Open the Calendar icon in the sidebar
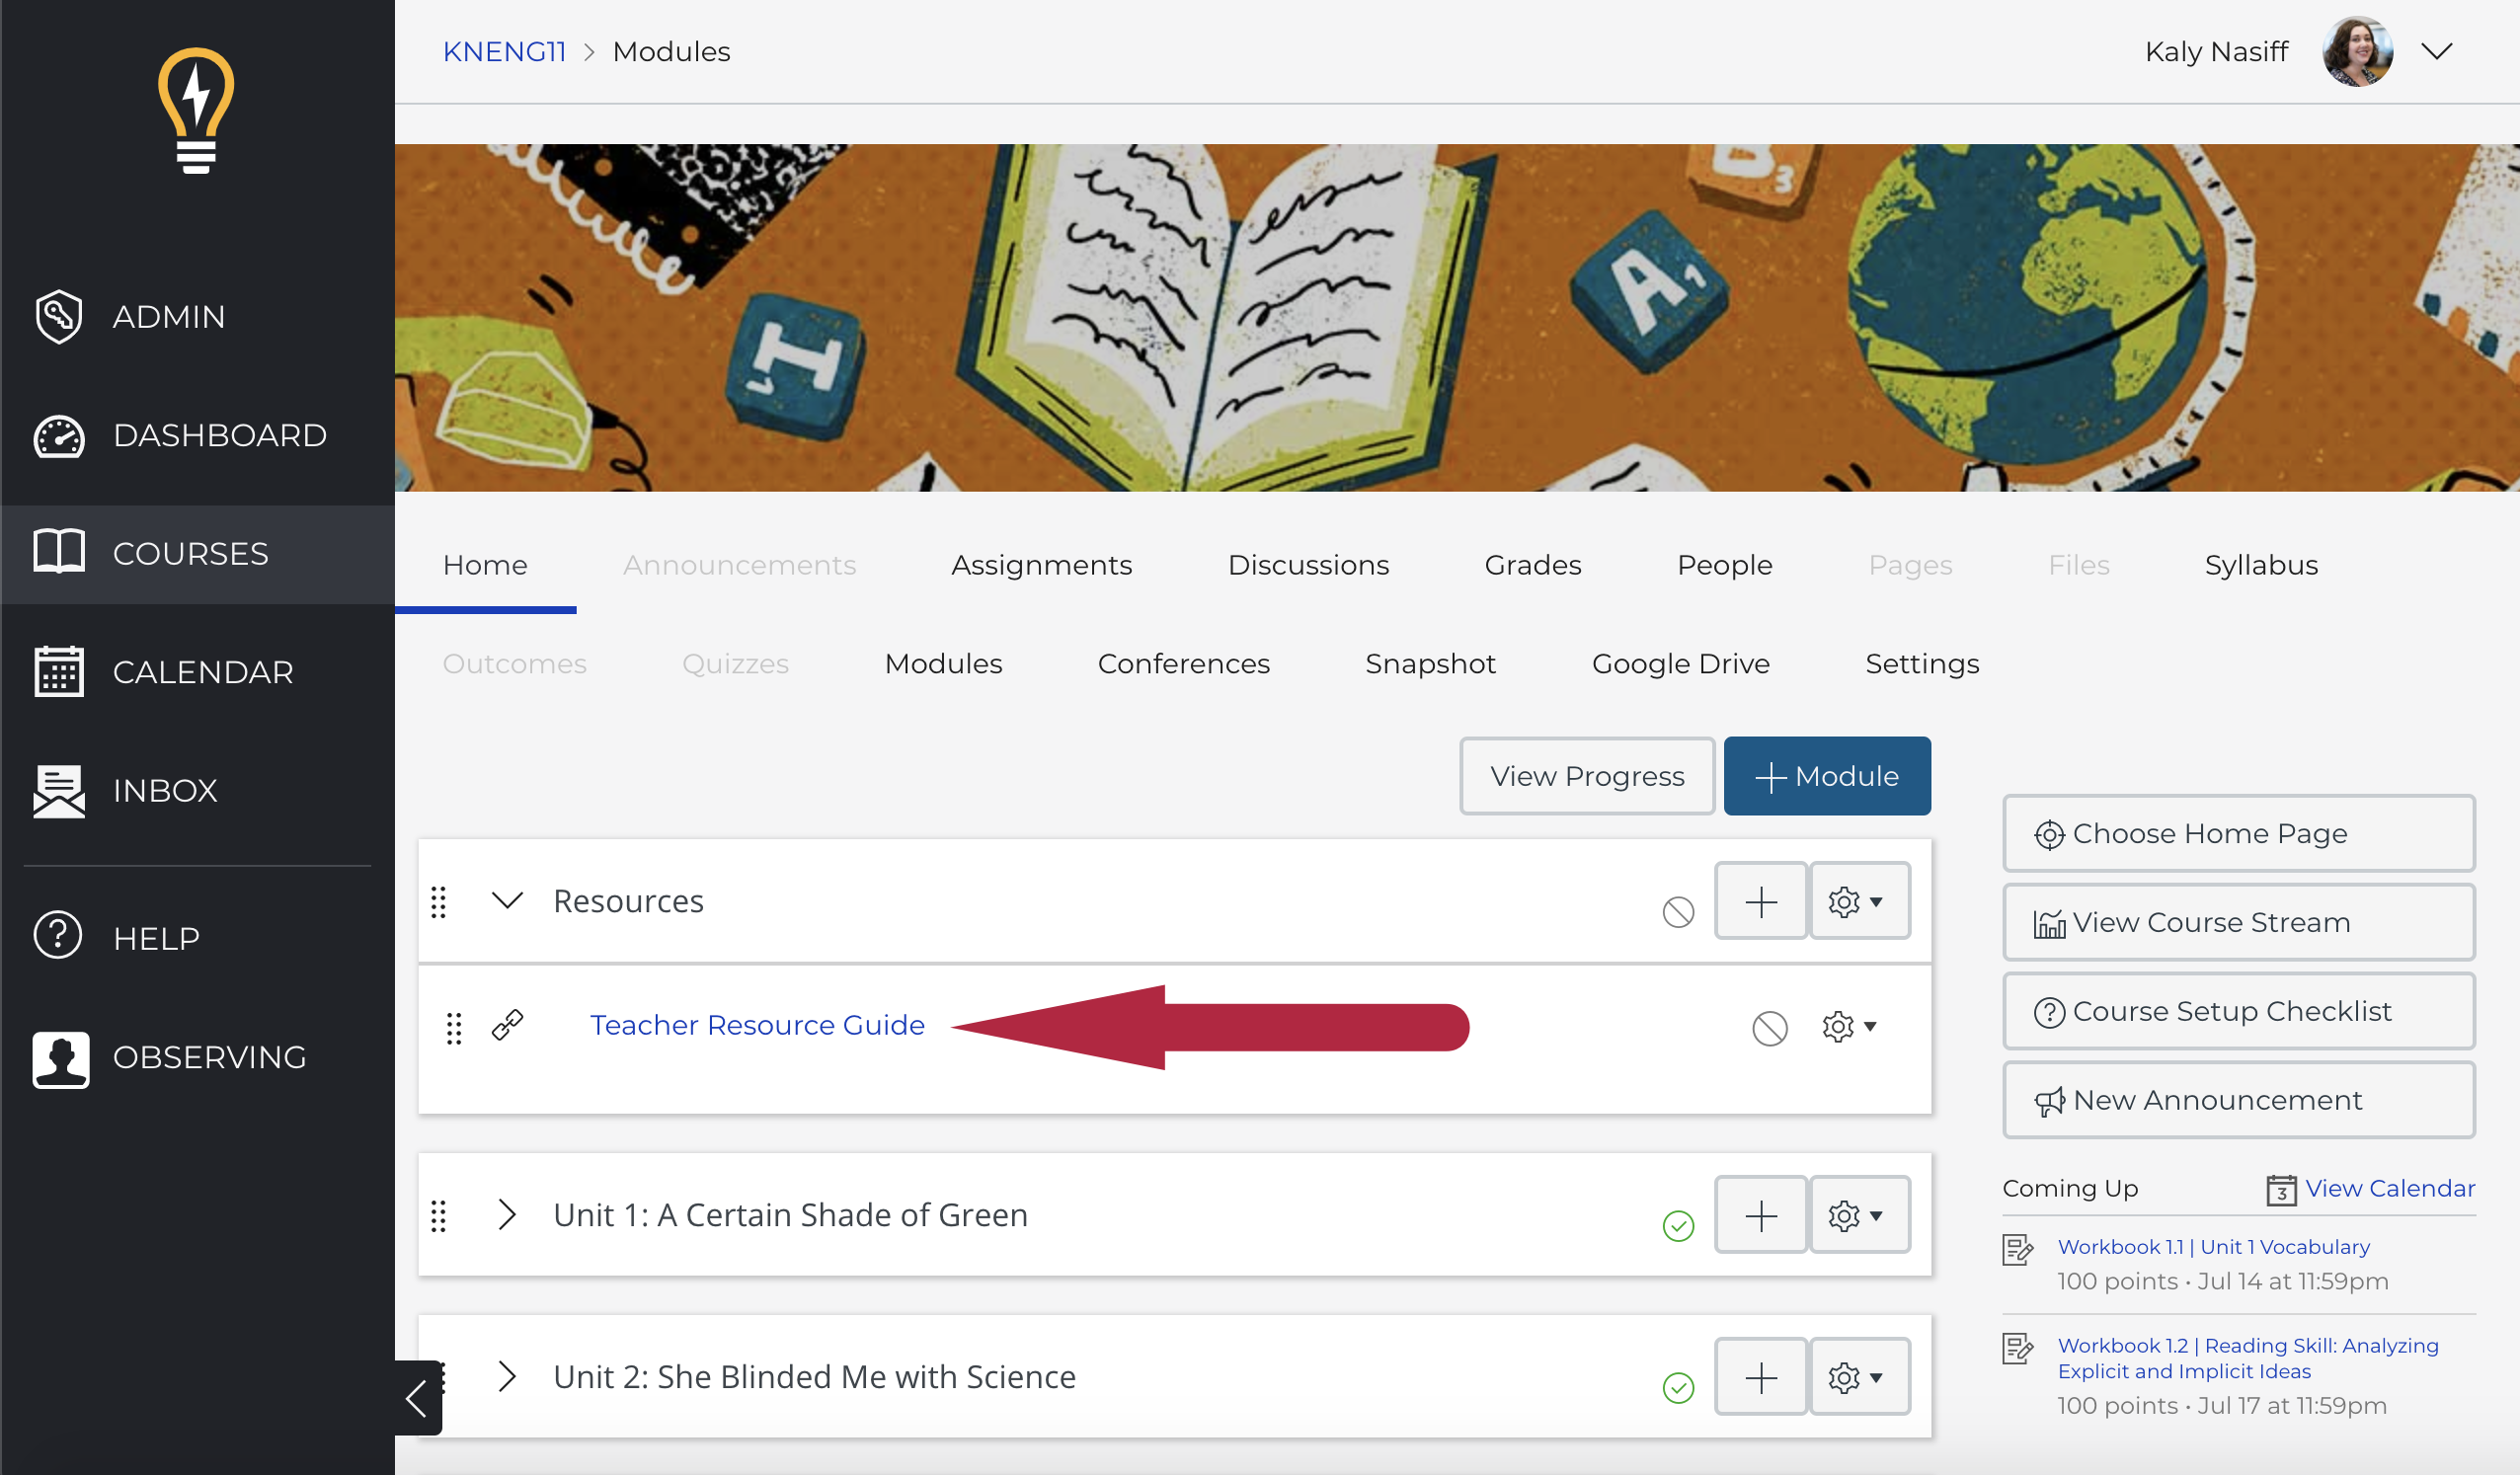 (x=59, y=671)
